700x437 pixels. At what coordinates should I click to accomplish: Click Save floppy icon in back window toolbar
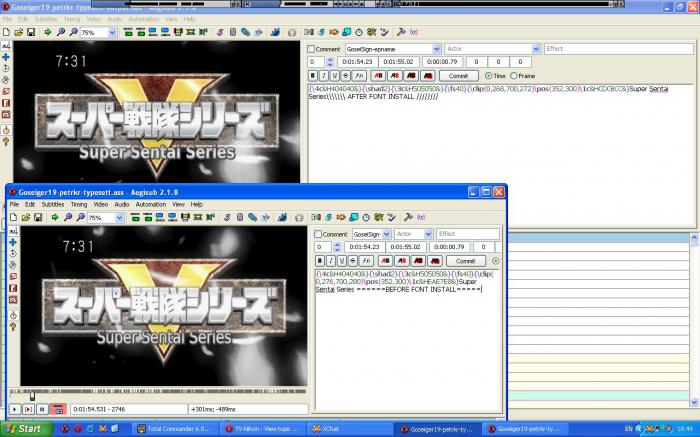pyautogui.click(x=31, y=32)
